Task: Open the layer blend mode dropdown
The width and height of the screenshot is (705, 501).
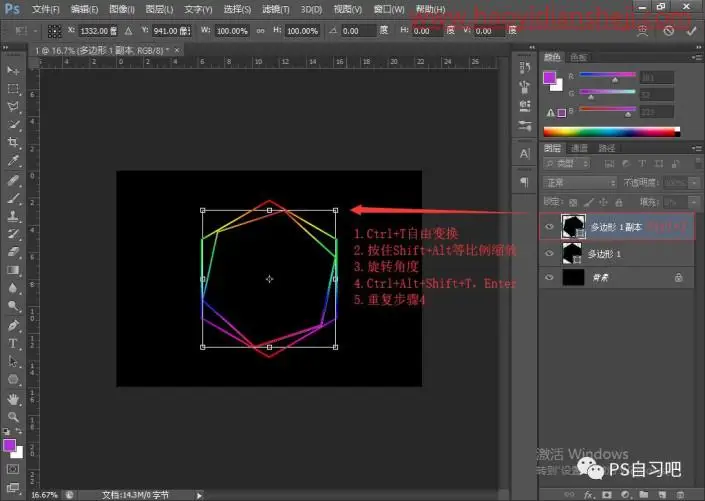Action: 580,183
